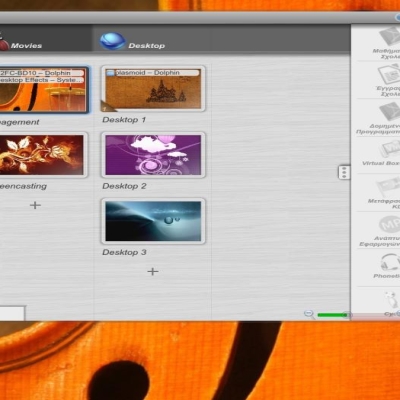The width and height of the screenshot is (400, 400).
Task: Click the icon above Μετάφραση label
Action: (x=388, y=187)
